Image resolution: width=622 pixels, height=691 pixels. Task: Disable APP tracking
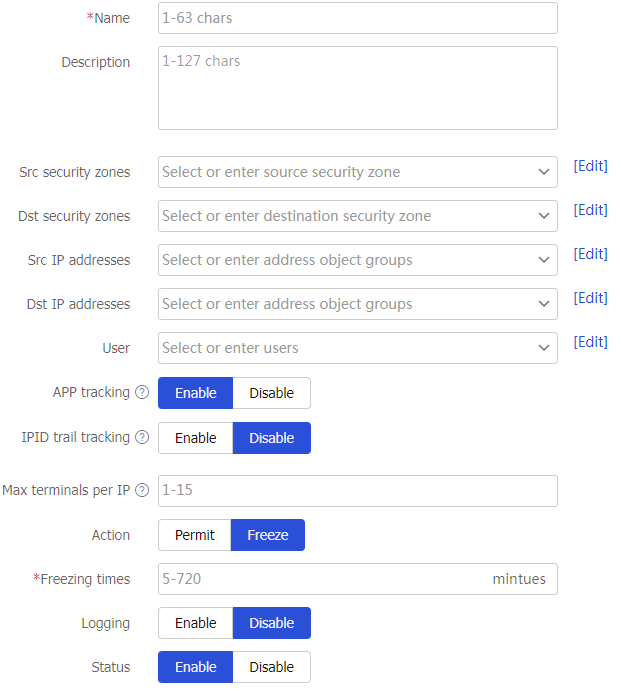[271, 393]
